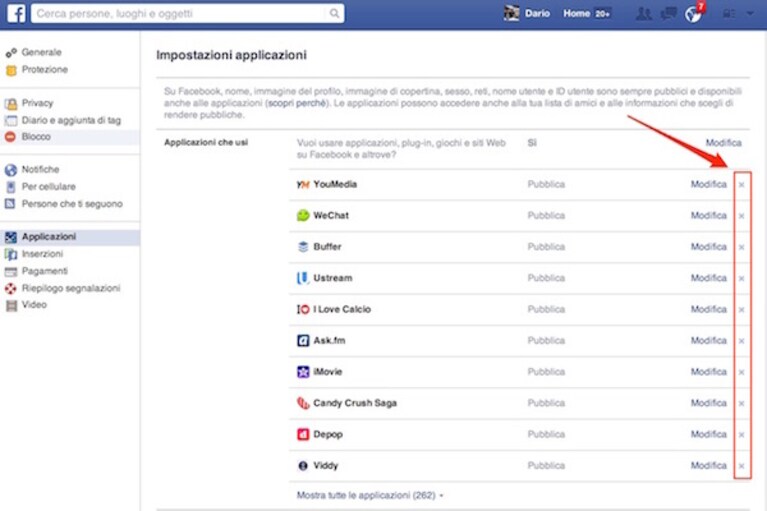Open Notifiche settings section

tap(40, 169)
